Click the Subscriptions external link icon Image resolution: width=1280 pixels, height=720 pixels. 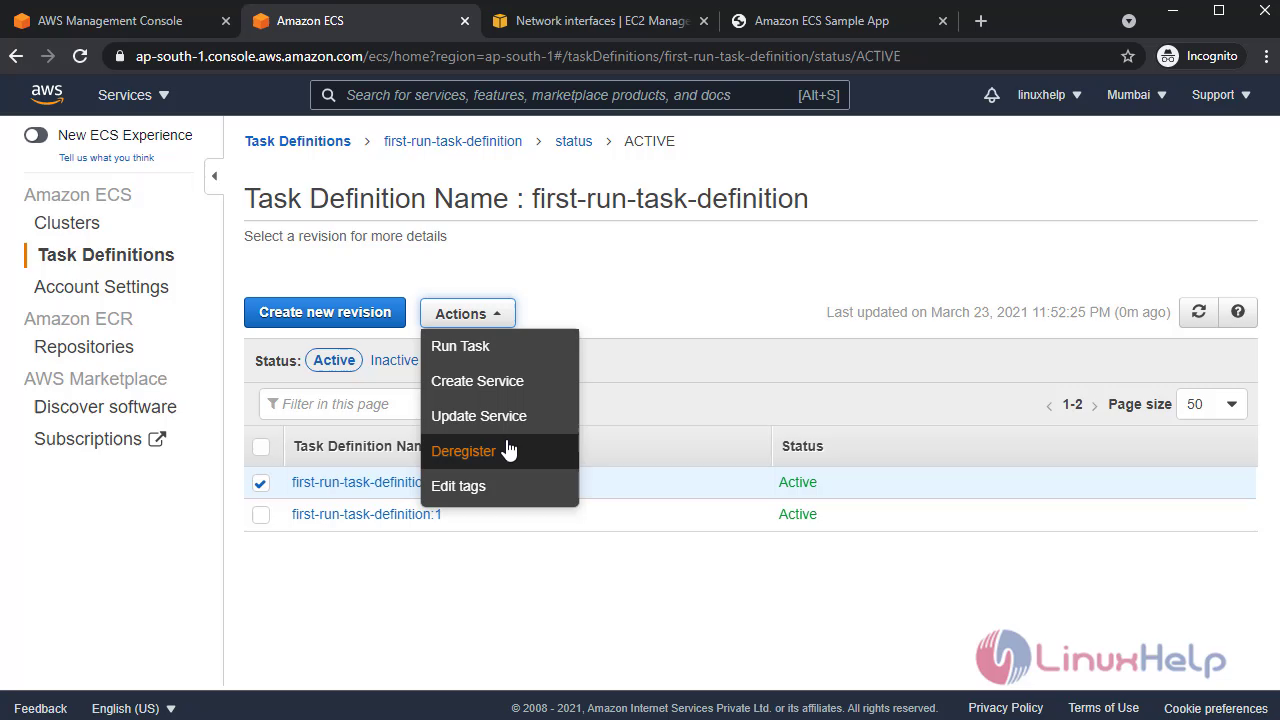157,438
